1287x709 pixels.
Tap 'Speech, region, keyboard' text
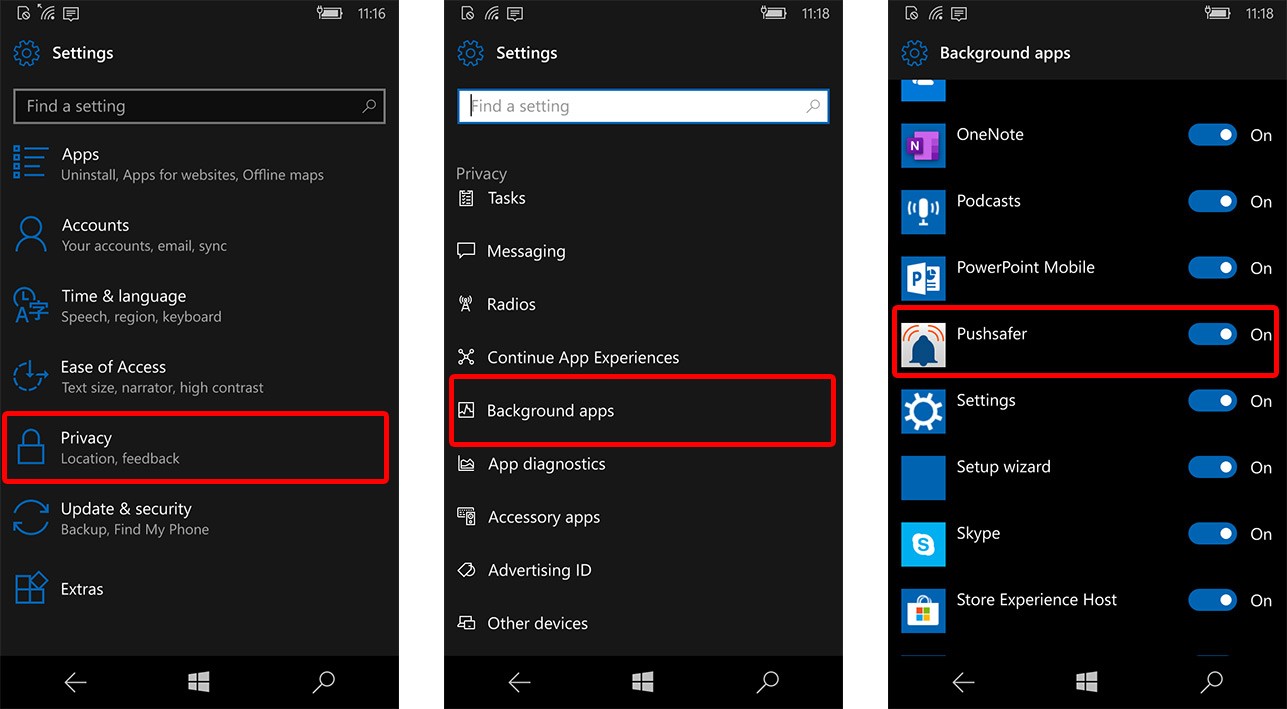(141, 317)
